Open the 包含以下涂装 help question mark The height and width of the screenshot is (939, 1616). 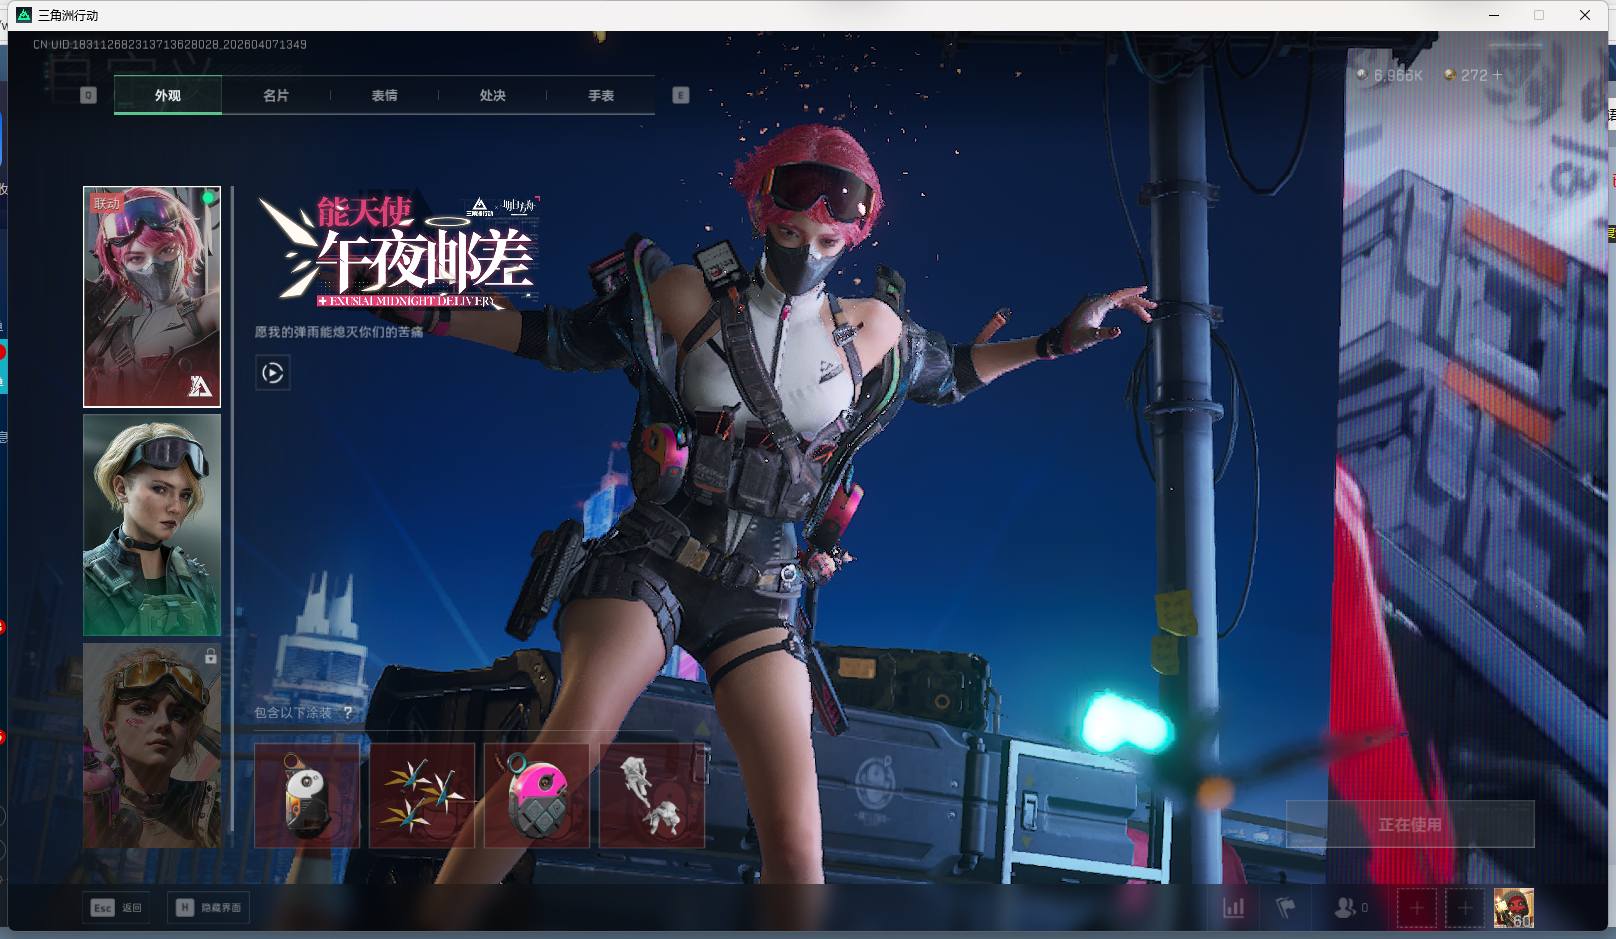point(347,713)
